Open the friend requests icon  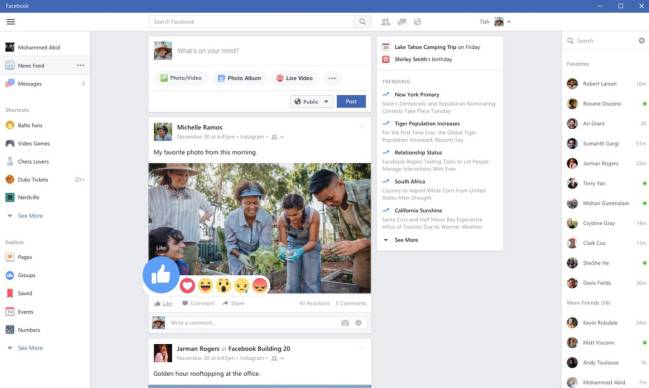click(385, 22)
